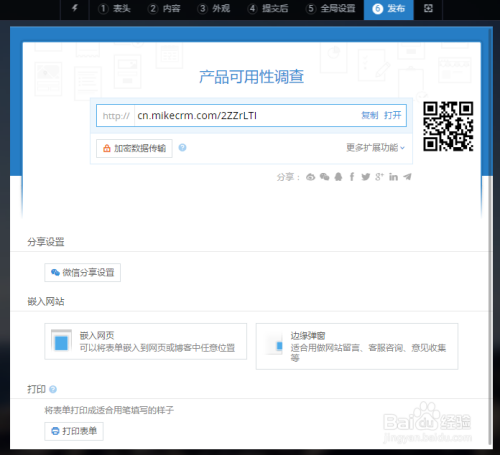Toggle 加密数据传输 encryption button
This screenshot has height=455, width=500.
point(134,148)
